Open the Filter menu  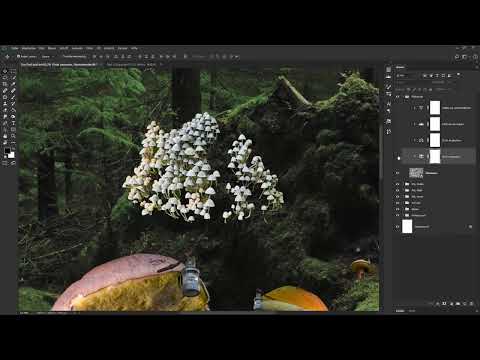point(89,48)
